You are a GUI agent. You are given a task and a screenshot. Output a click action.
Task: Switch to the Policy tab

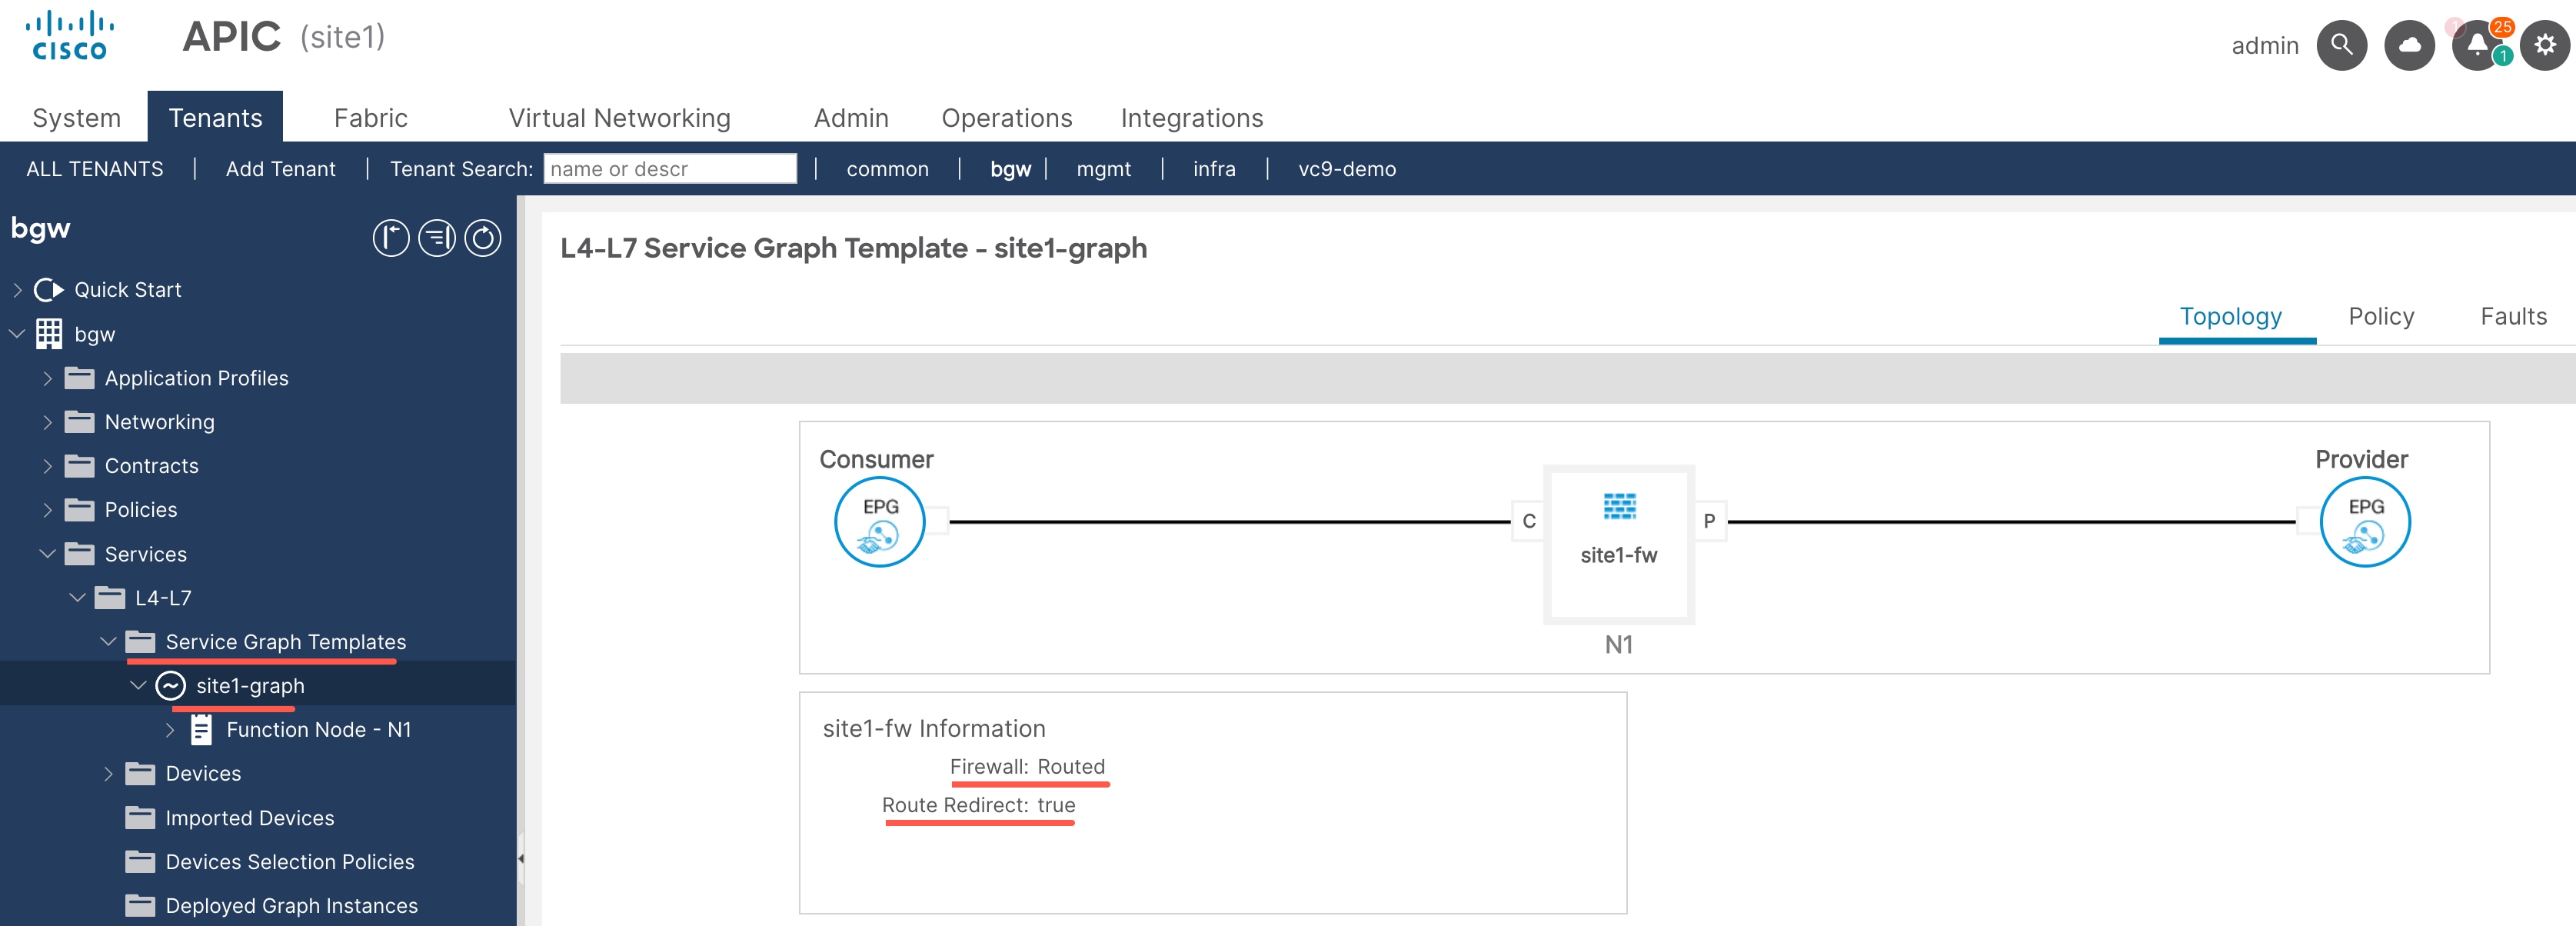[2381, 317]
